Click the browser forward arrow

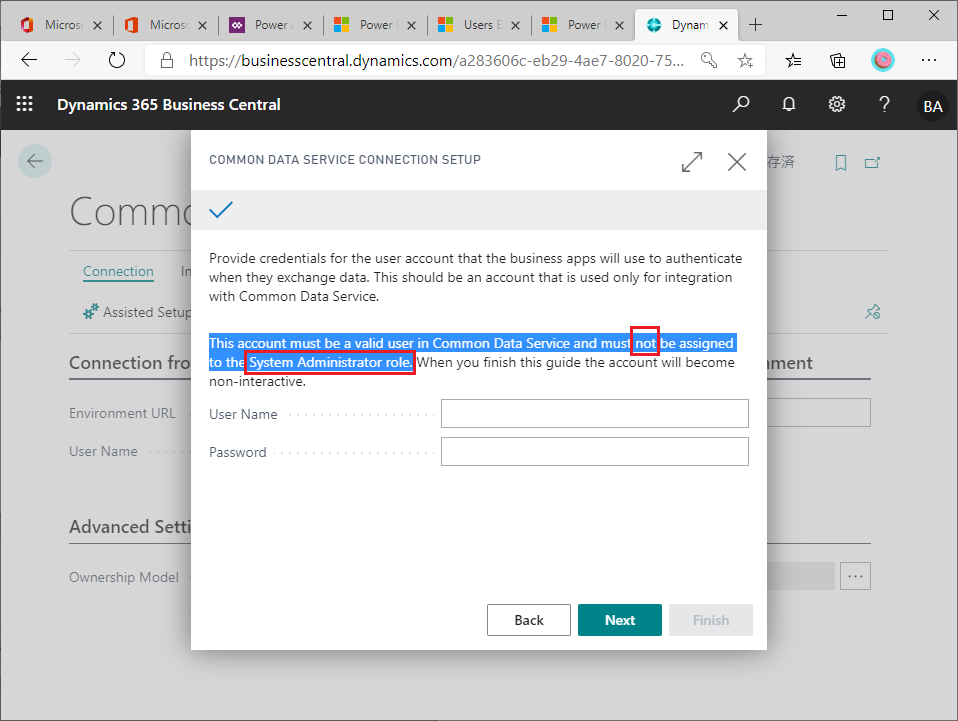[73, 60]
